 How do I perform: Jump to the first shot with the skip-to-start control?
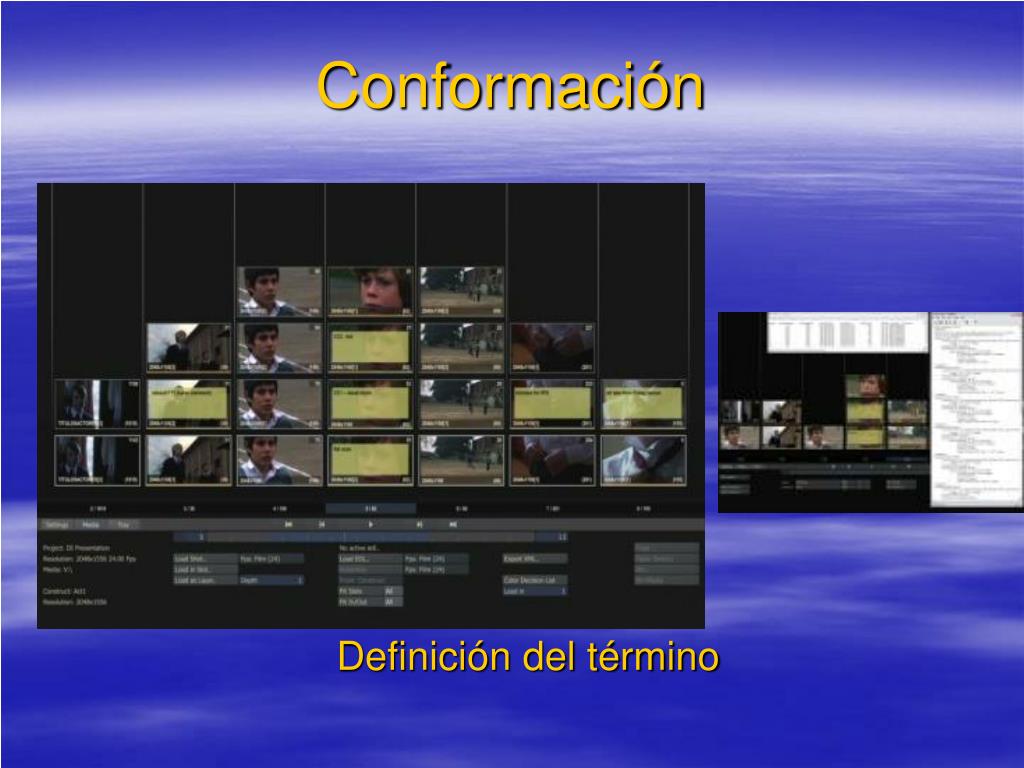(x=288, y=524)
